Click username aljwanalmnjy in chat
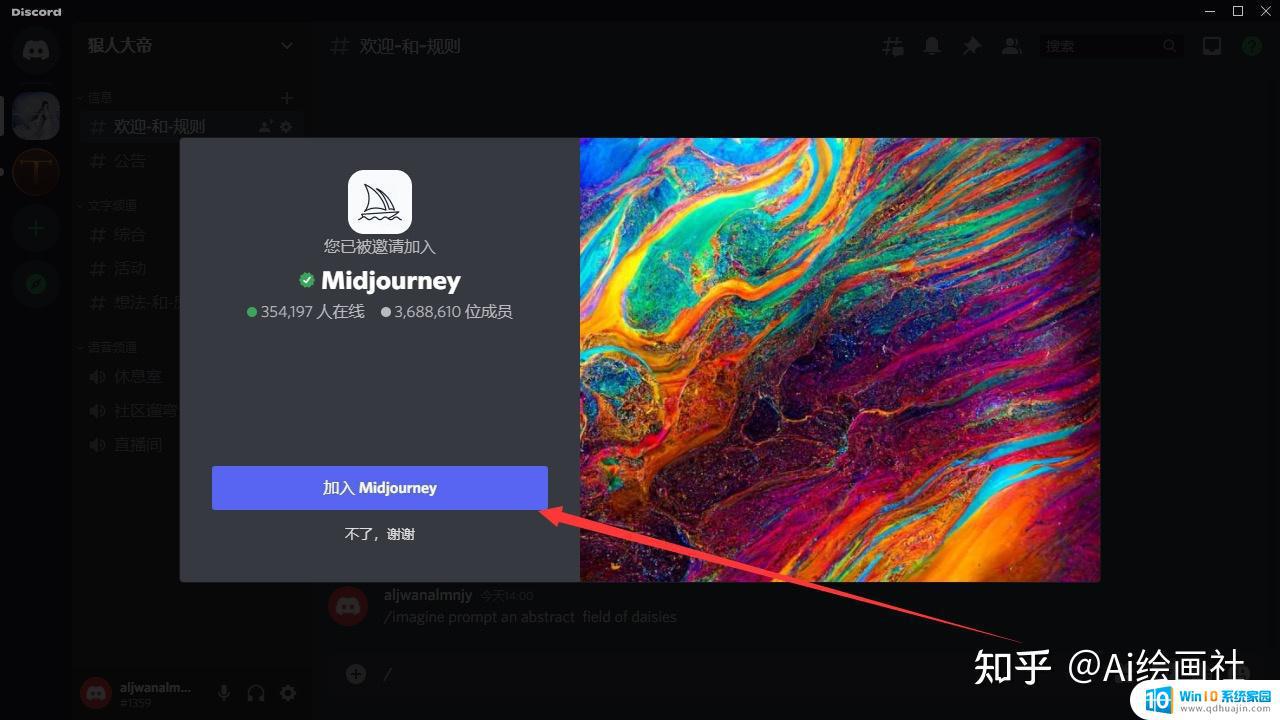 [428, 595]
